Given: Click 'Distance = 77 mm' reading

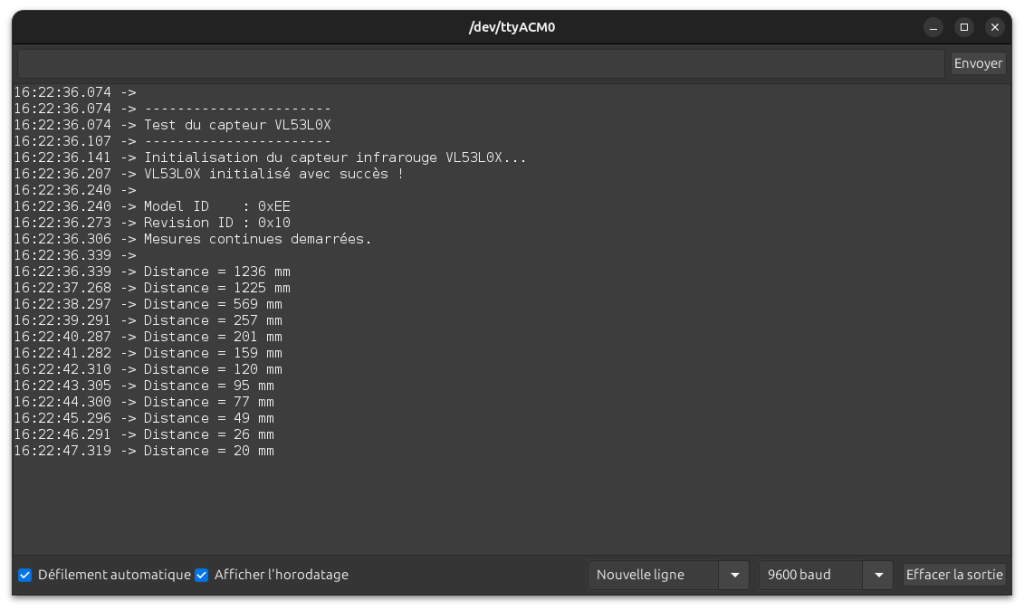Looking at the screenshot, I should tap(209, 402).
